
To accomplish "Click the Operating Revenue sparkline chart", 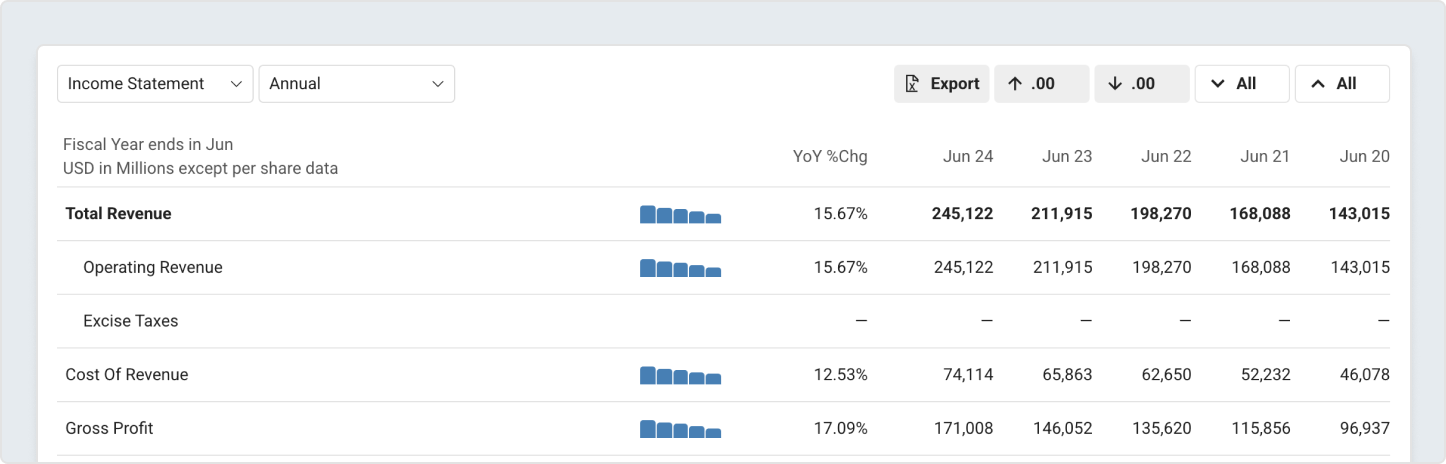I will click(x=680, y=268).
